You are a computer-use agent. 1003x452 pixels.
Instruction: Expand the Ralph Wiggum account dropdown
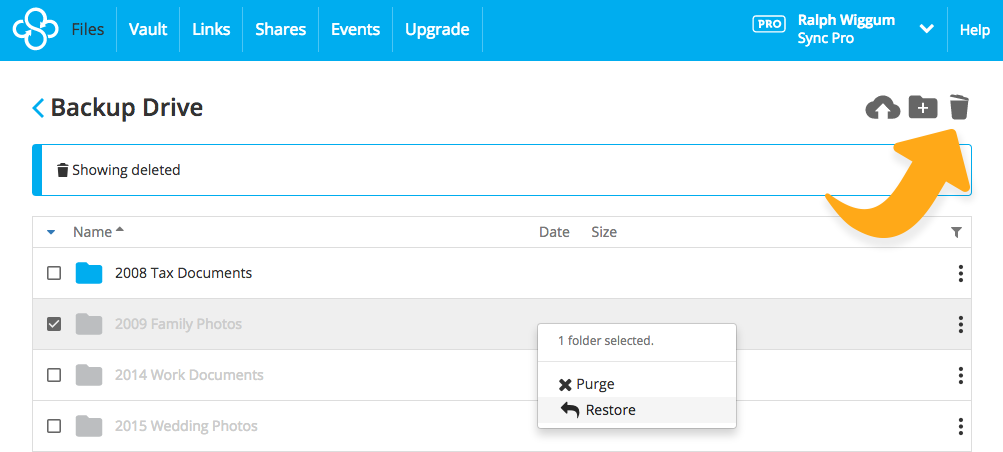[x=925, y=30]
